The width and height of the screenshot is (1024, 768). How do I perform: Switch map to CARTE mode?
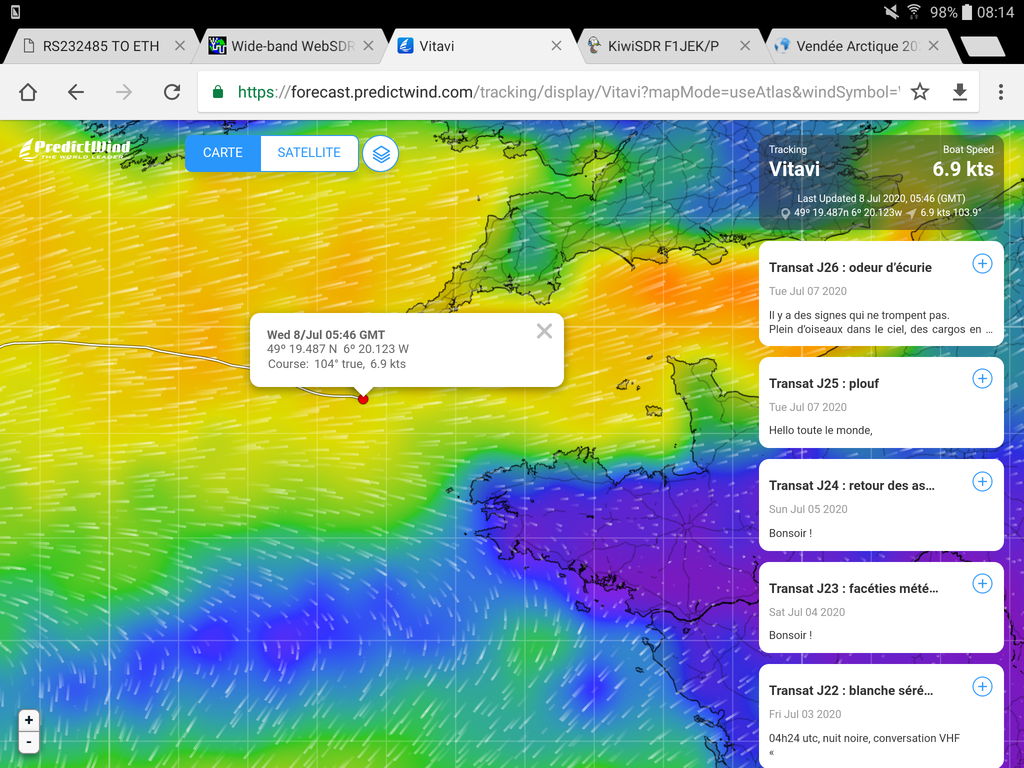pos(223,153)
